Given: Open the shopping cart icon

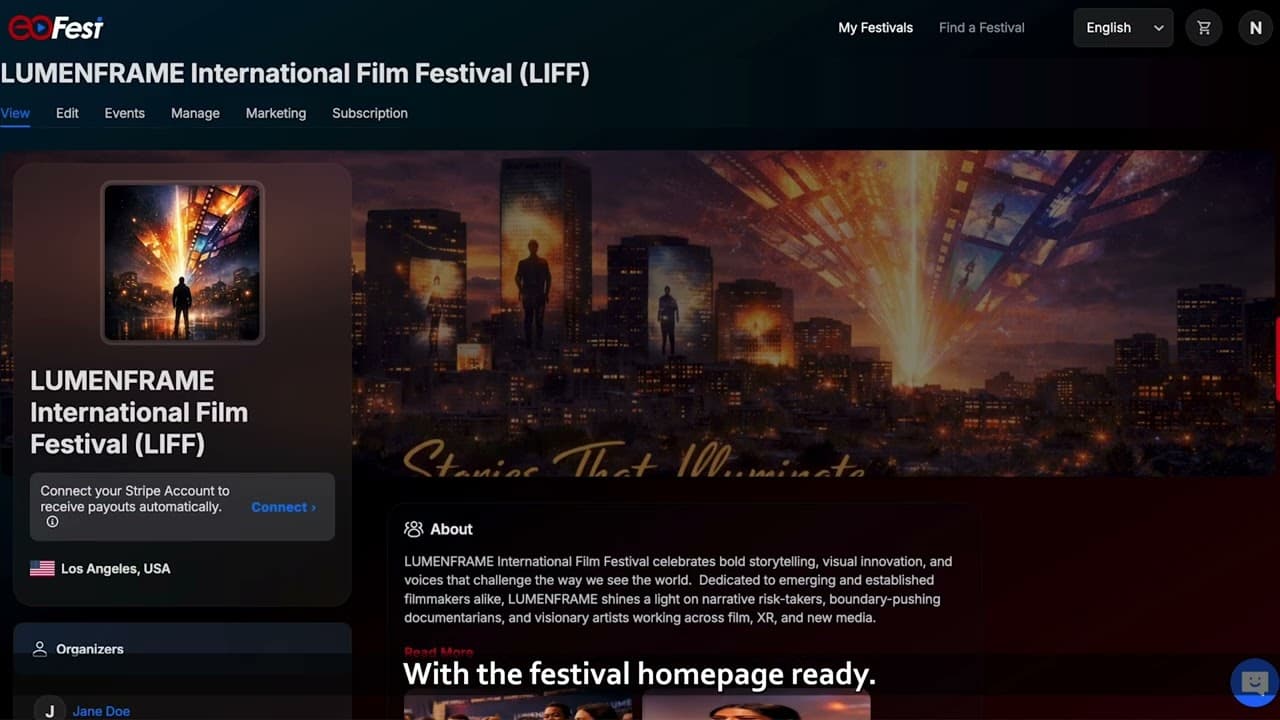Looking at the screenshot, I should [x=1204, y=28].
